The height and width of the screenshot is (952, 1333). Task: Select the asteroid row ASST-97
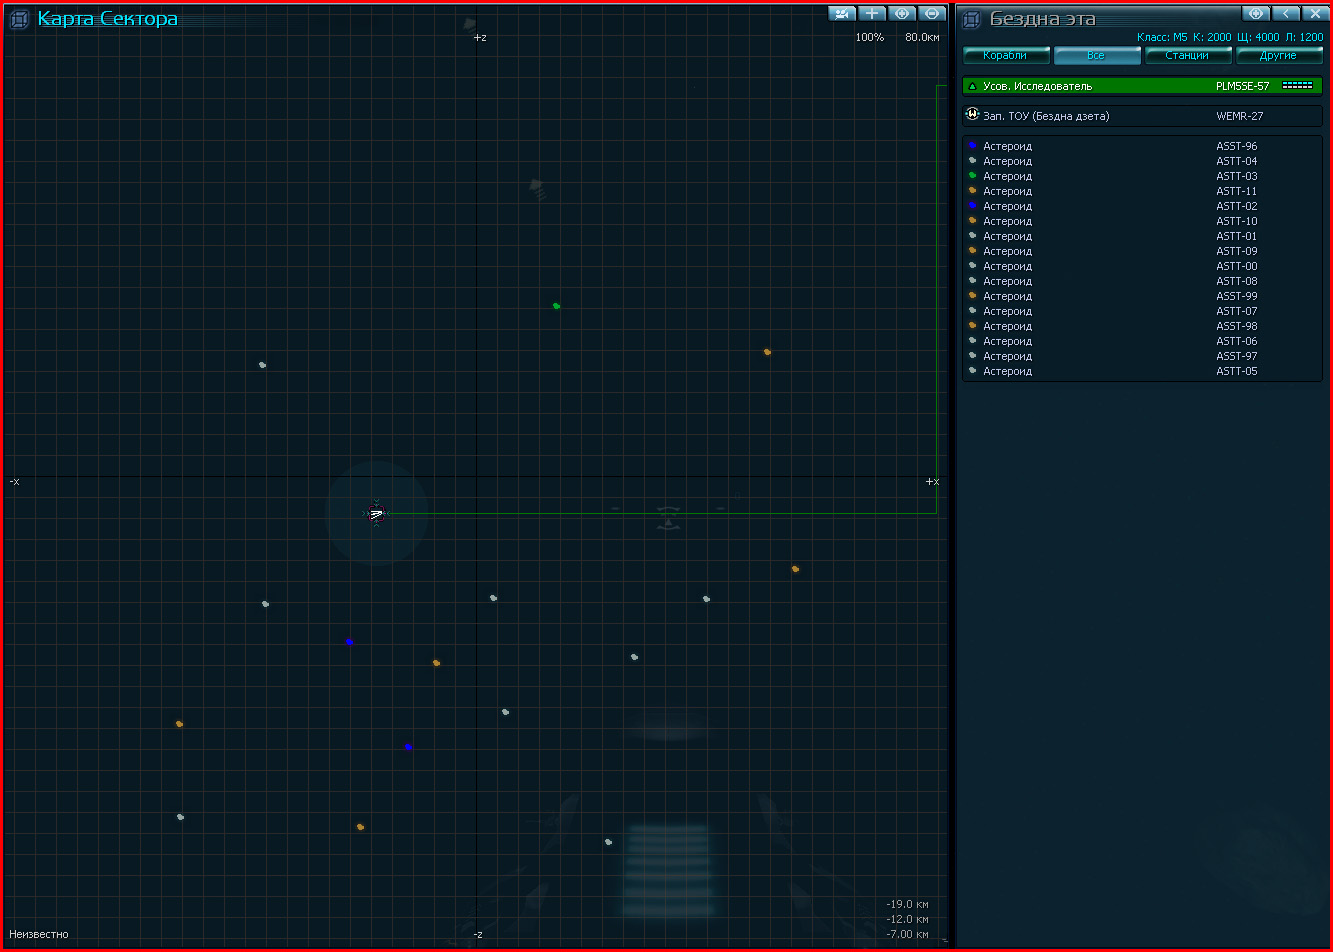(1142, 356)
